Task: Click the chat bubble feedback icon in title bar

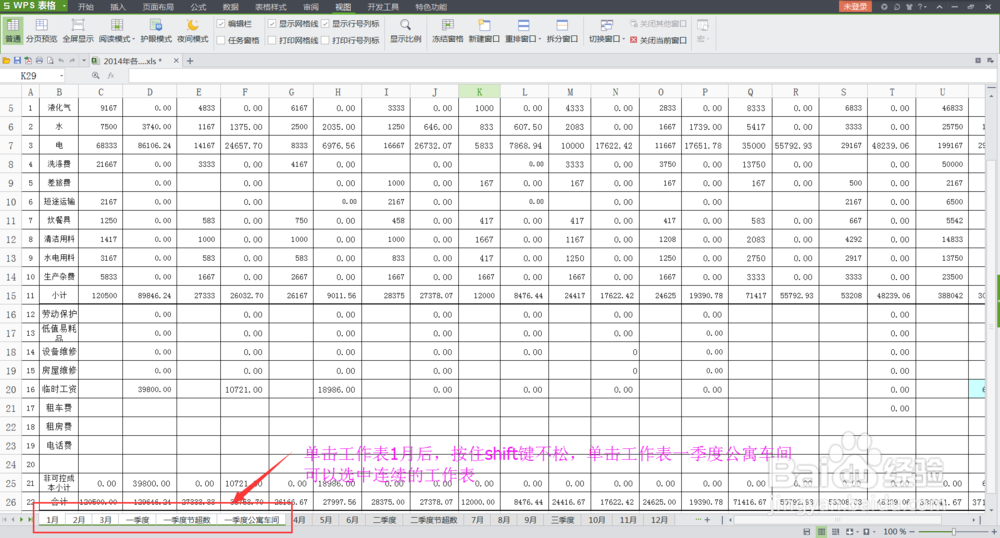Action: 897,6
